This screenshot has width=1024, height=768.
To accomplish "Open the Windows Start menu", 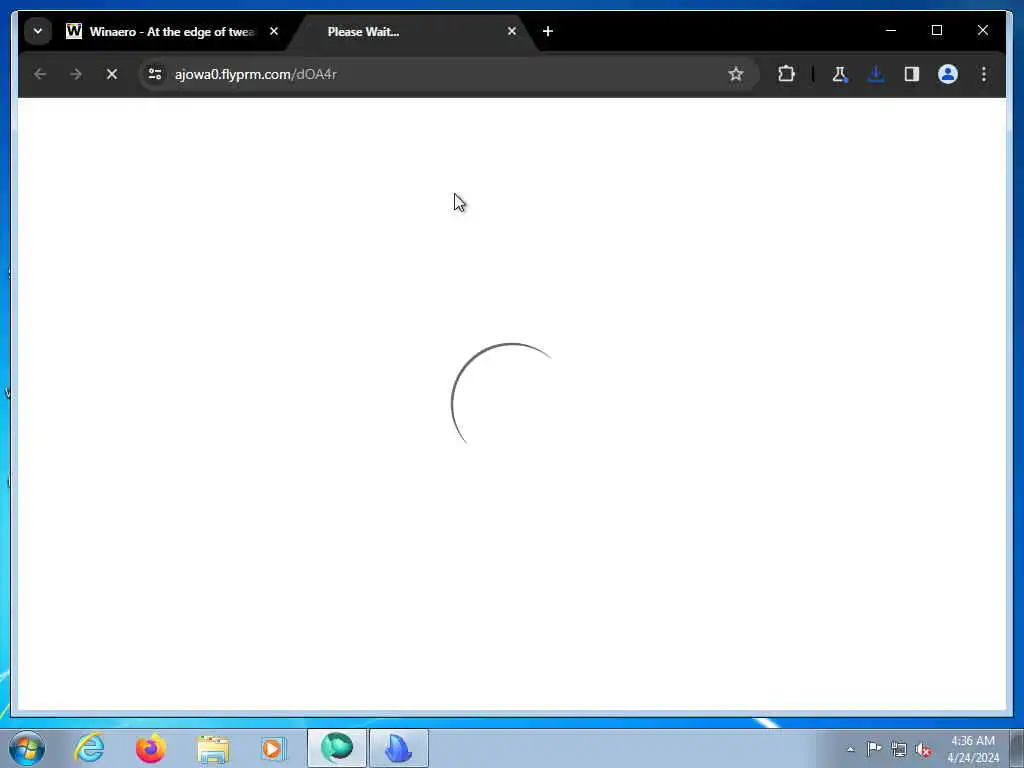I will pos(27,748).
